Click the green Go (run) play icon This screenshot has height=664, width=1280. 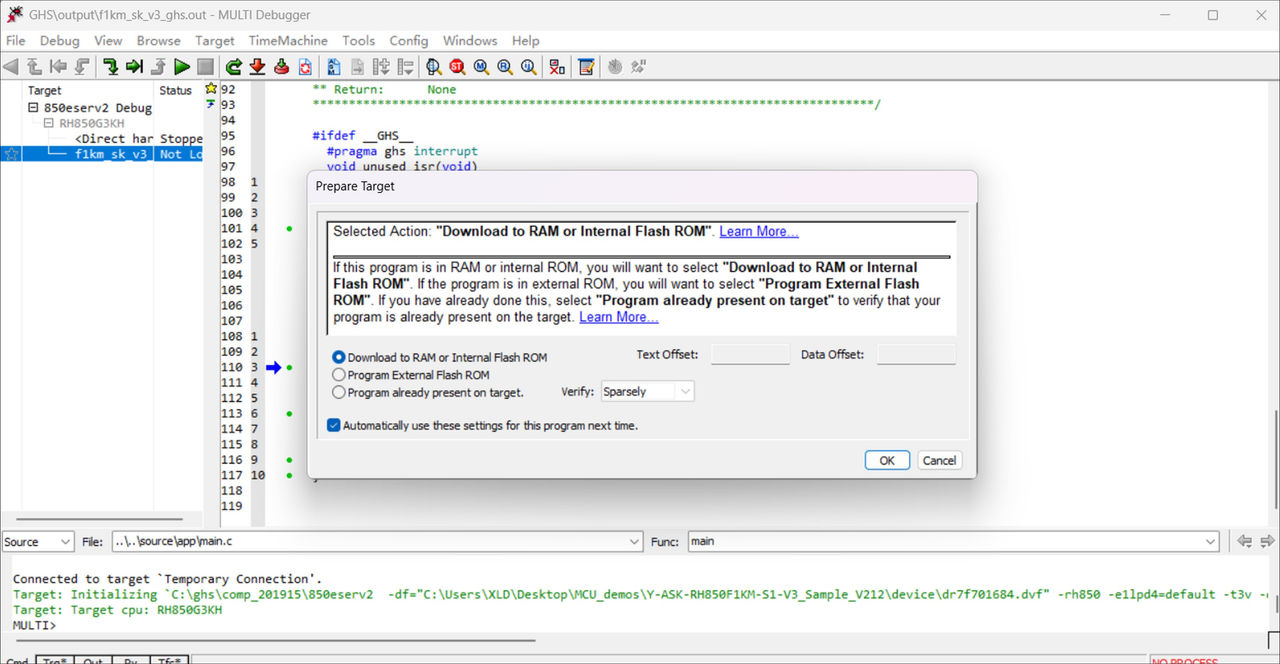[182, 67]
